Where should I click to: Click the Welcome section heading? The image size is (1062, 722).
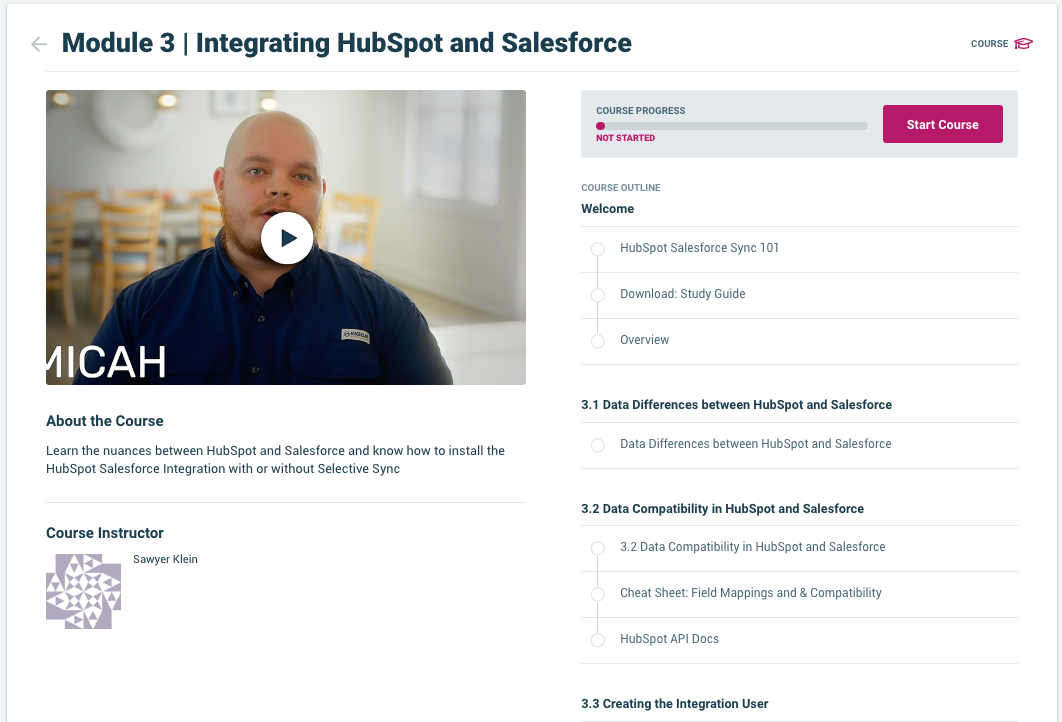[x=608, y=209]
